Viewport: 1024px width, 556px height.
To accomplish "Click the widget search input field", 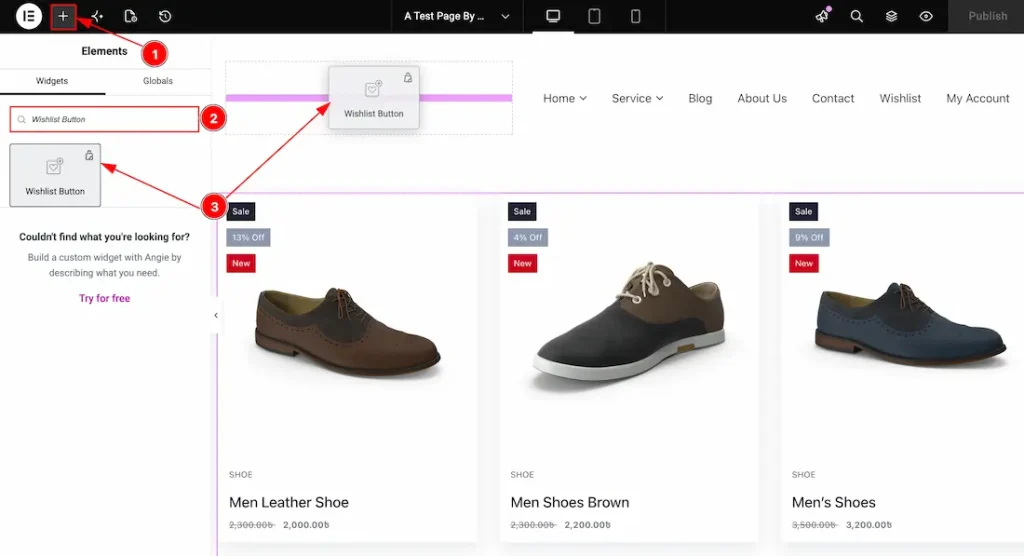I will click(x=104, y=120).
